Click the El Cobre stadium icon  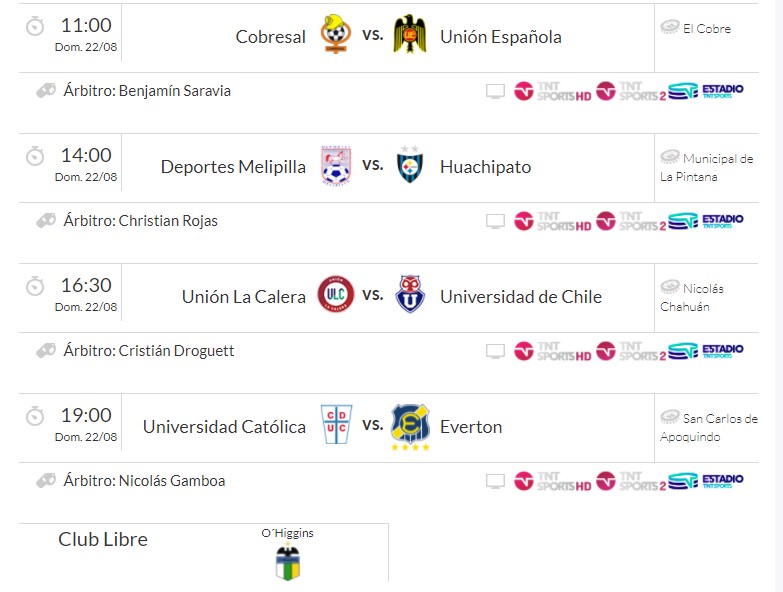click(x=670, y=27)
